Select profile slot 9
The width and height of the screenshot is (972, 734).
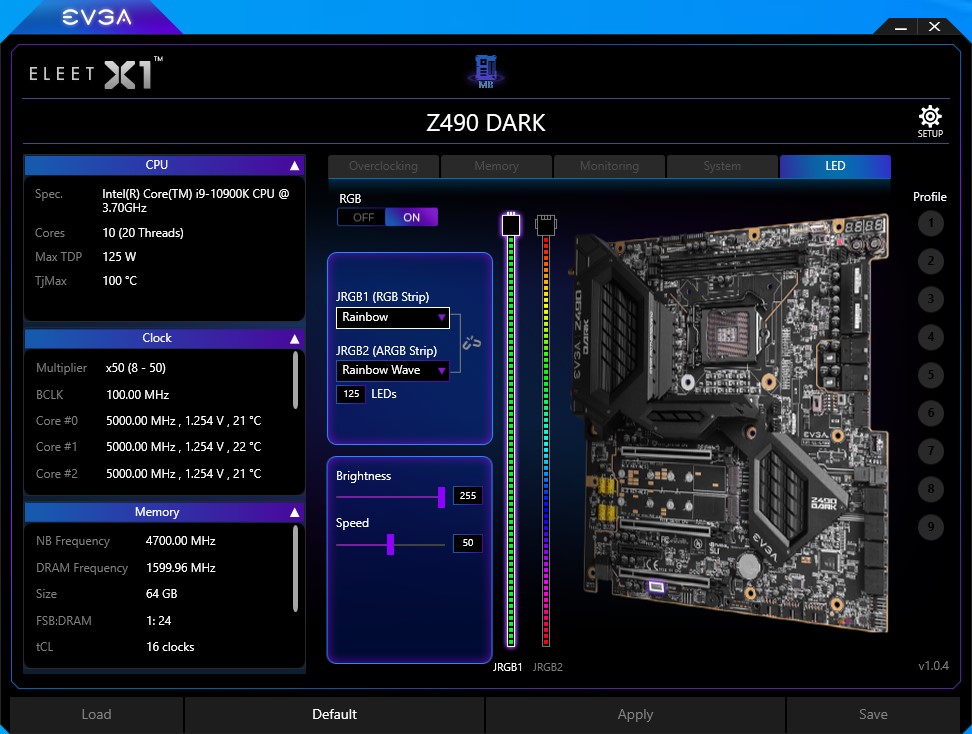(x=930, y=527)
